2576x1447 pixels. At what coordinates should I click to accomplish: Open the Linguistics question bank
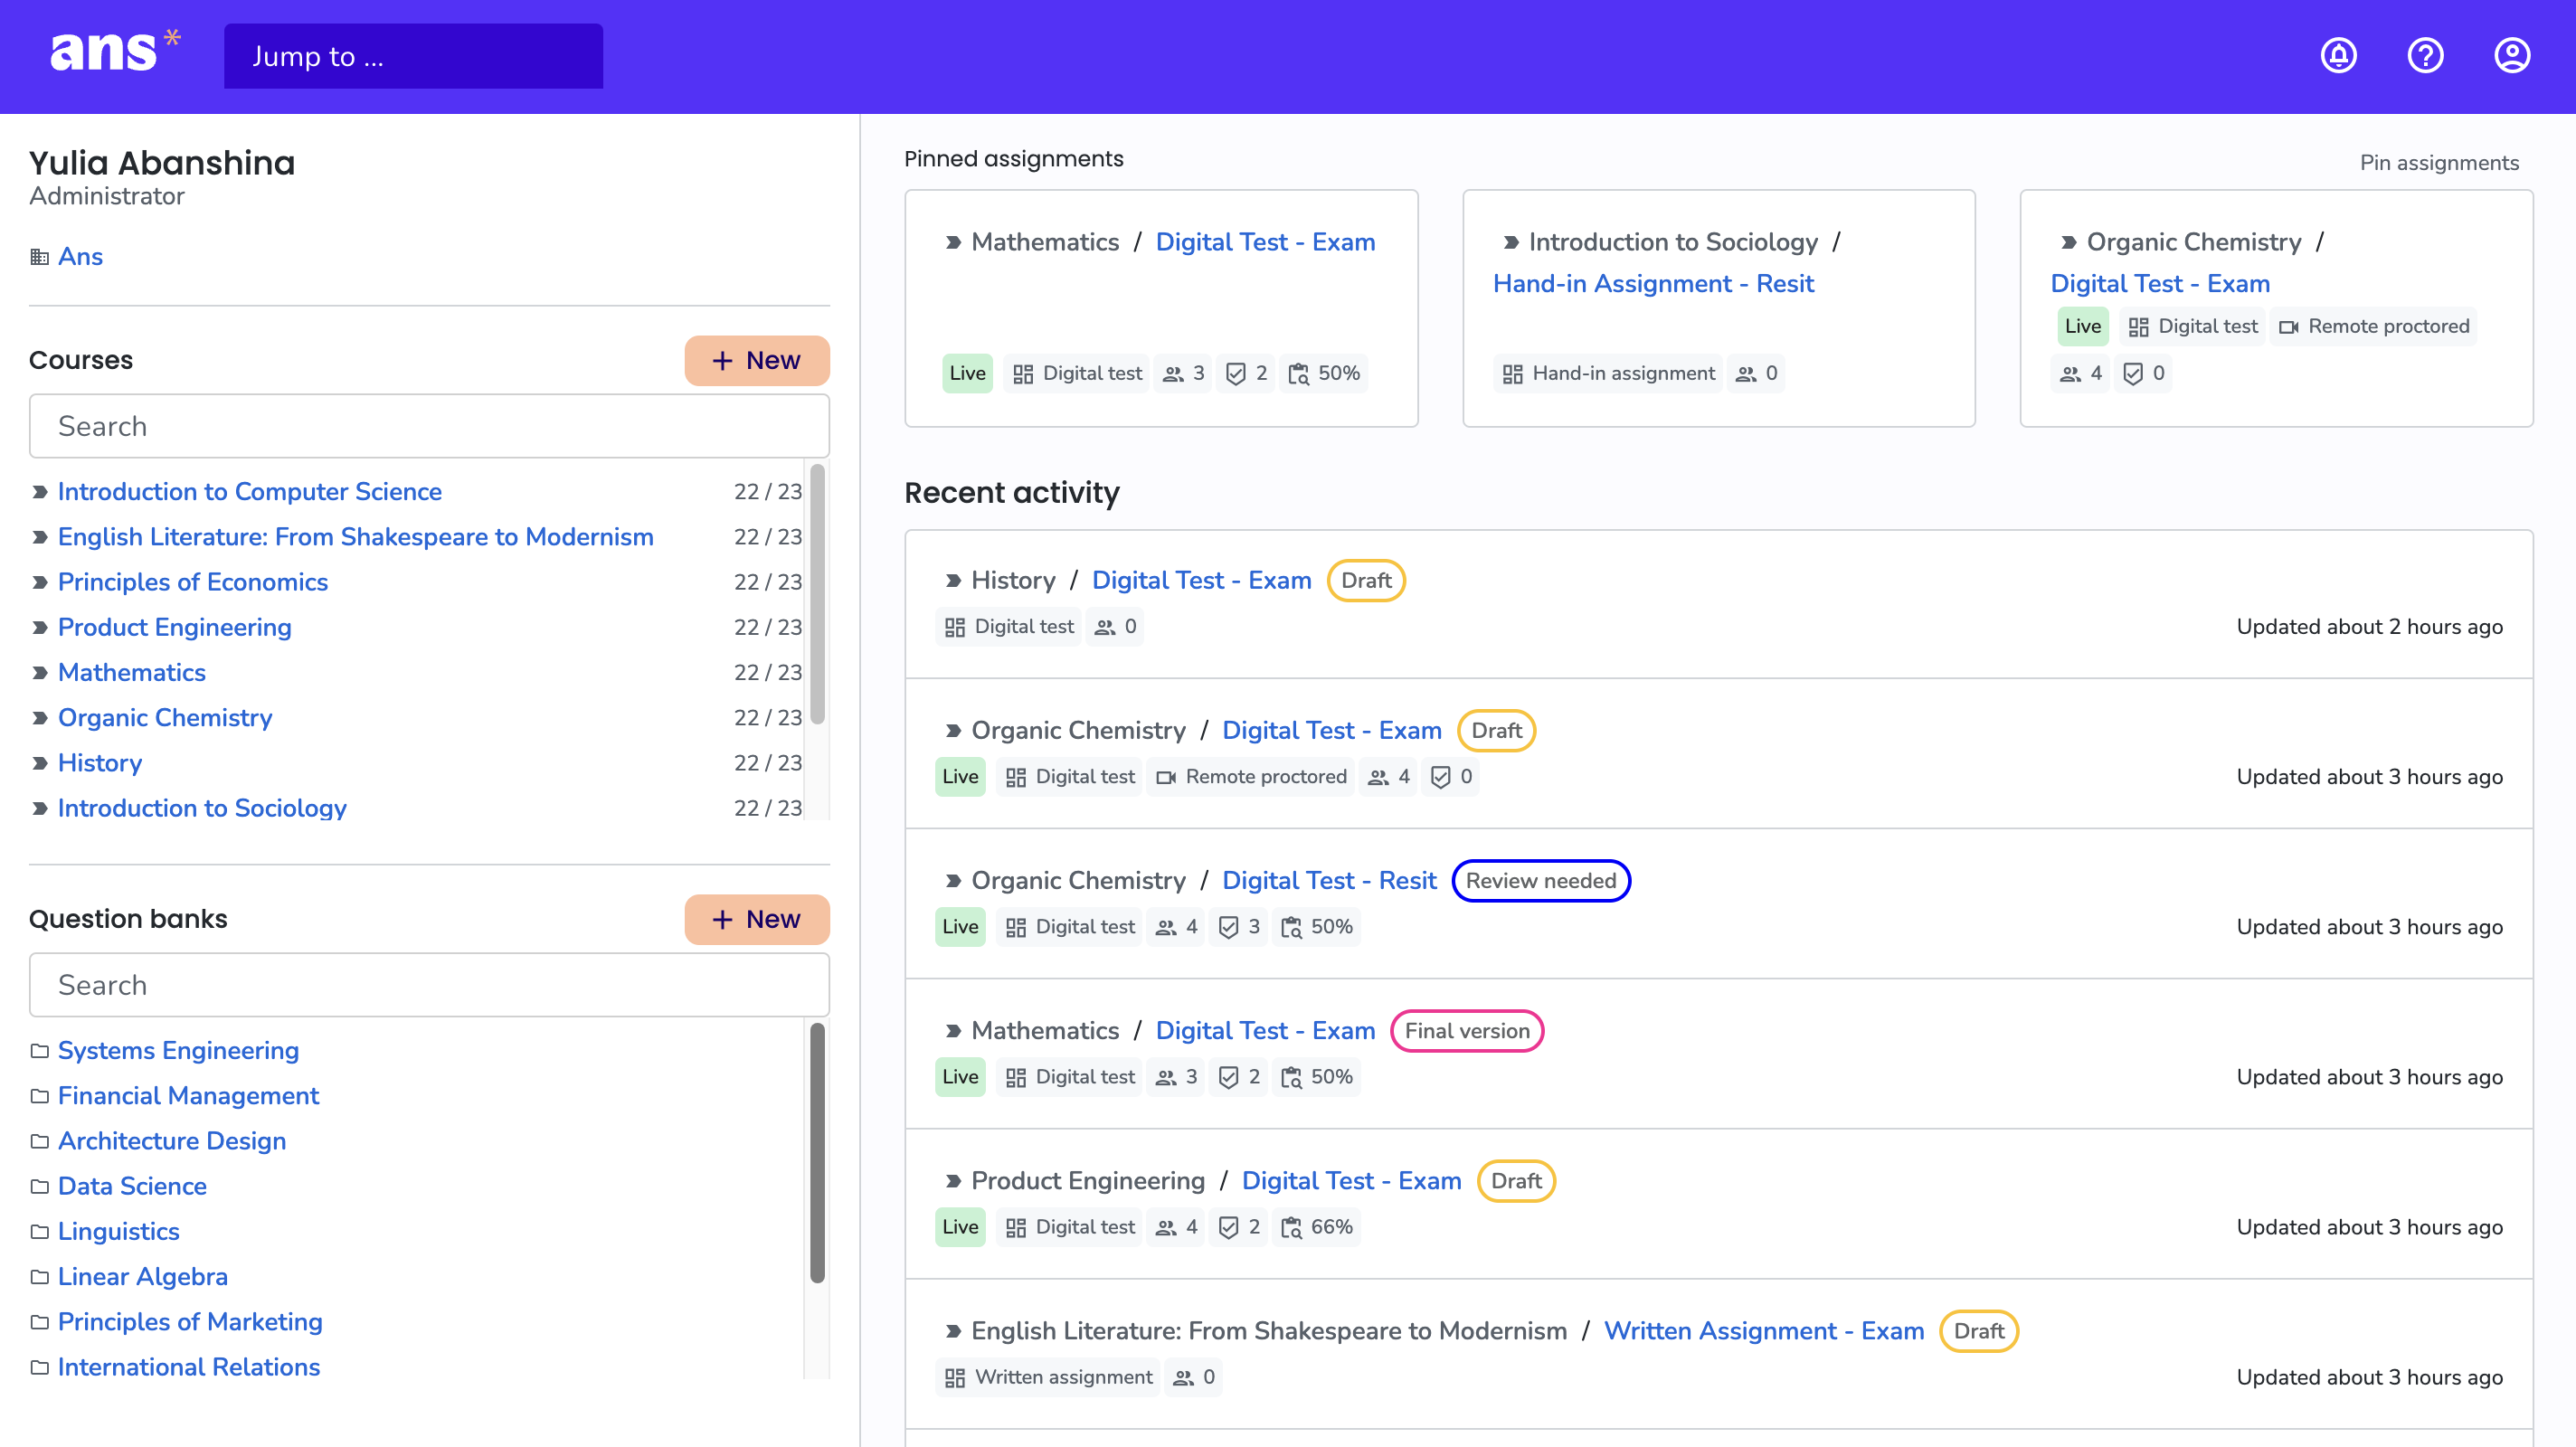(x=119, y=1232)
